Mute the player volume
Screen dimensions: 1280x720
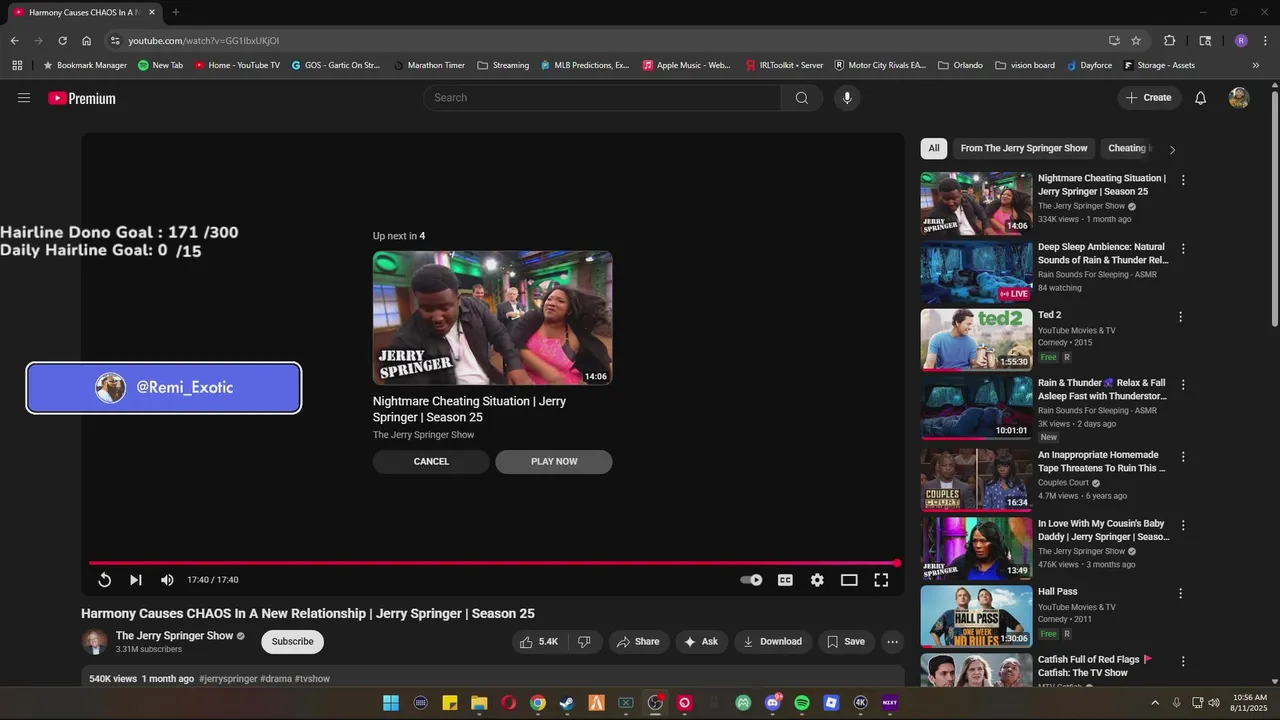167,580
